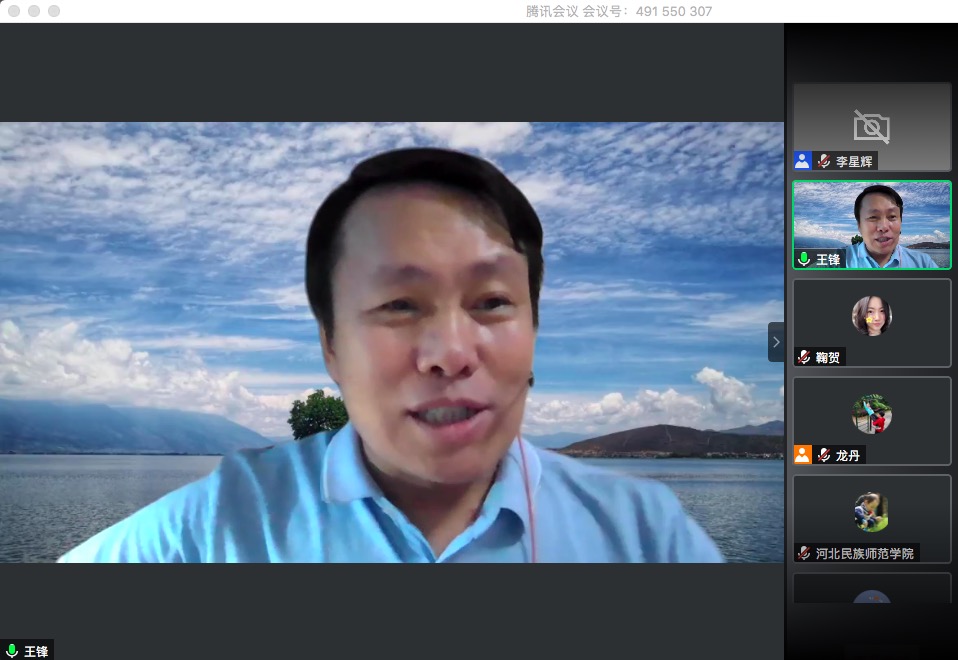This screenshot has width=958, height=660.
Task: Click 鞠贺's round profile avatar
Action: click(871, 315)
